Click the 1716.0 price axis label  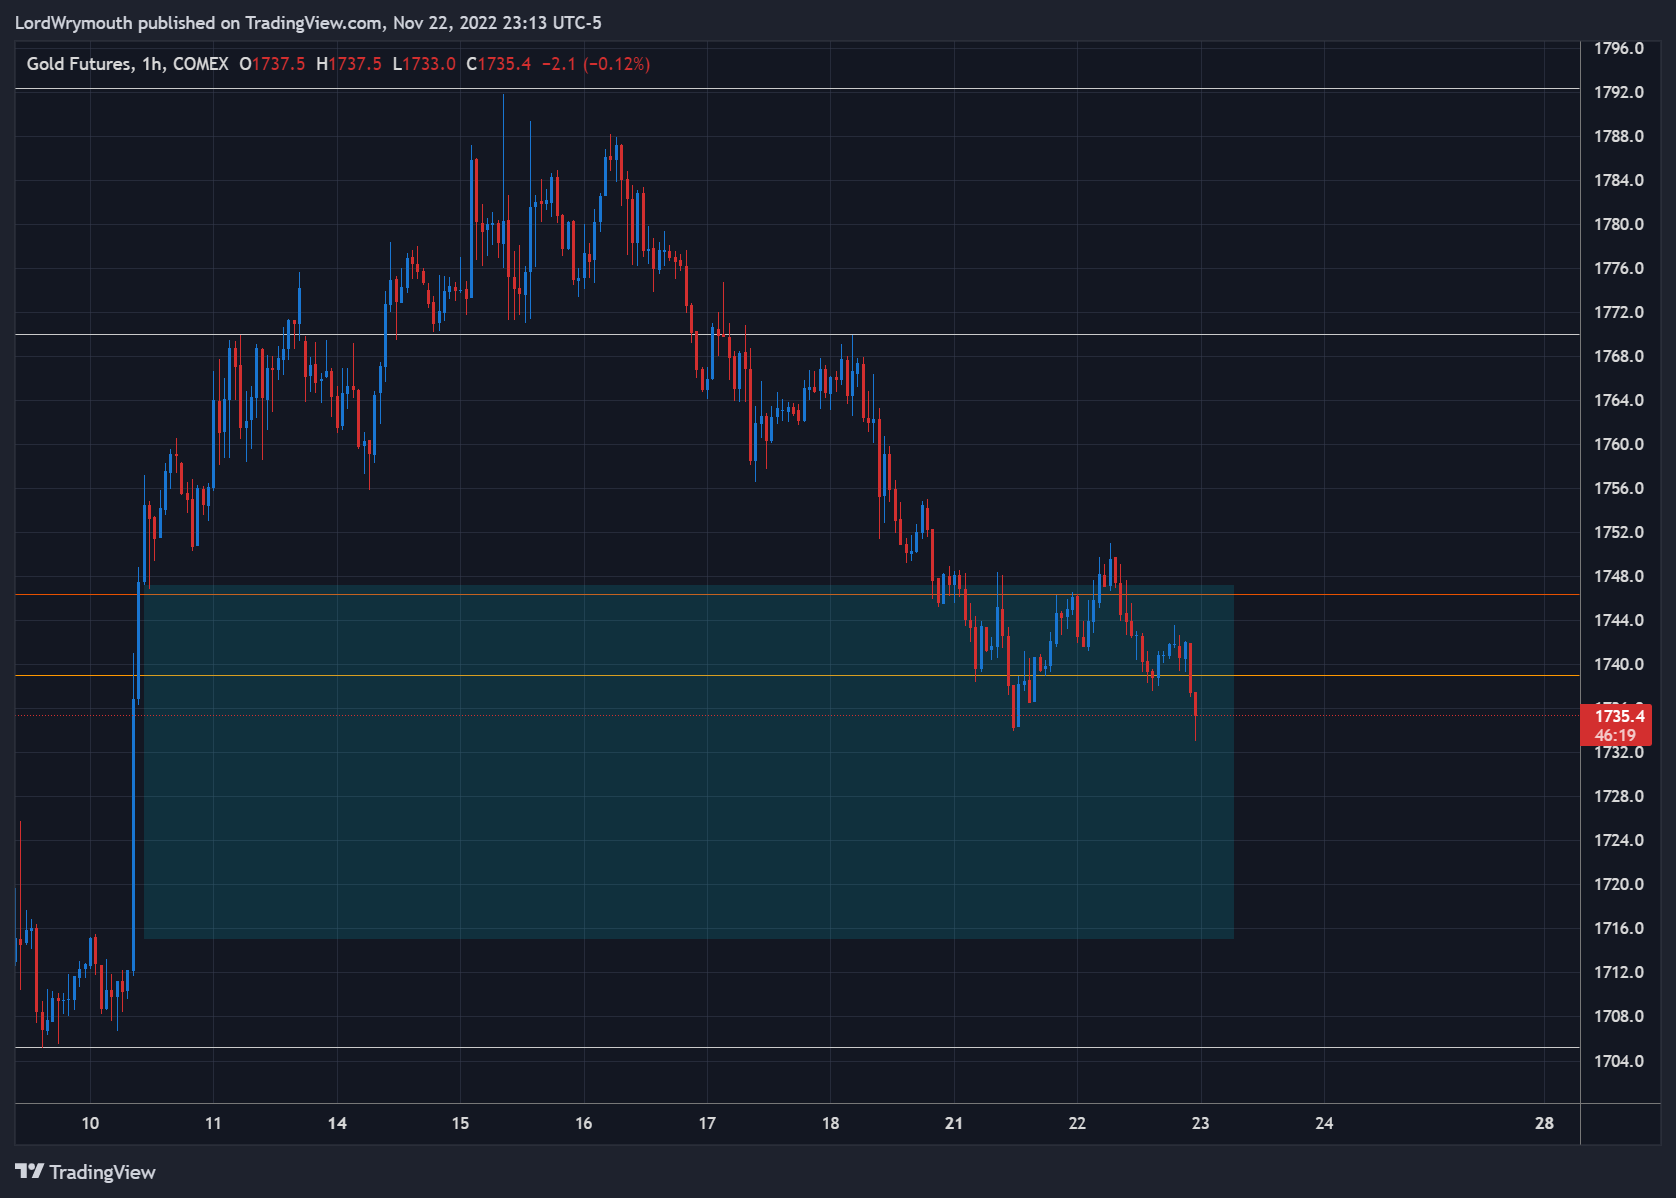1619,928
